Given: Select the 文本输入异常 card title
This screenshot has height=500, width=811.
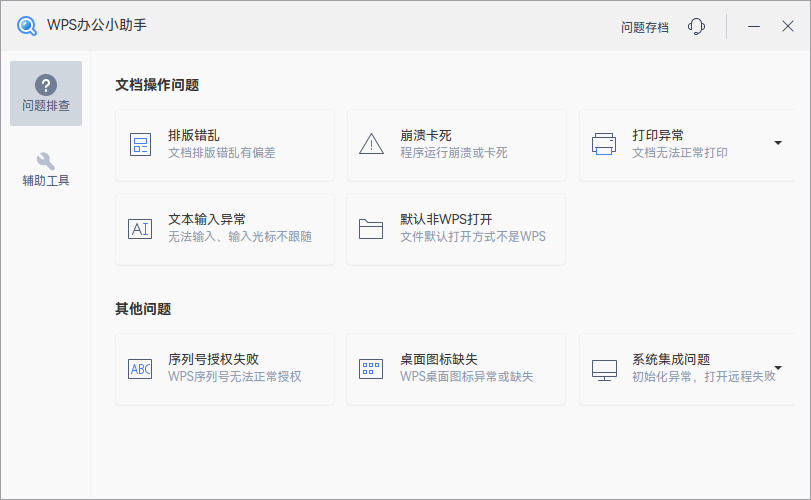Looking at the screenshot, I should point(207,219).
